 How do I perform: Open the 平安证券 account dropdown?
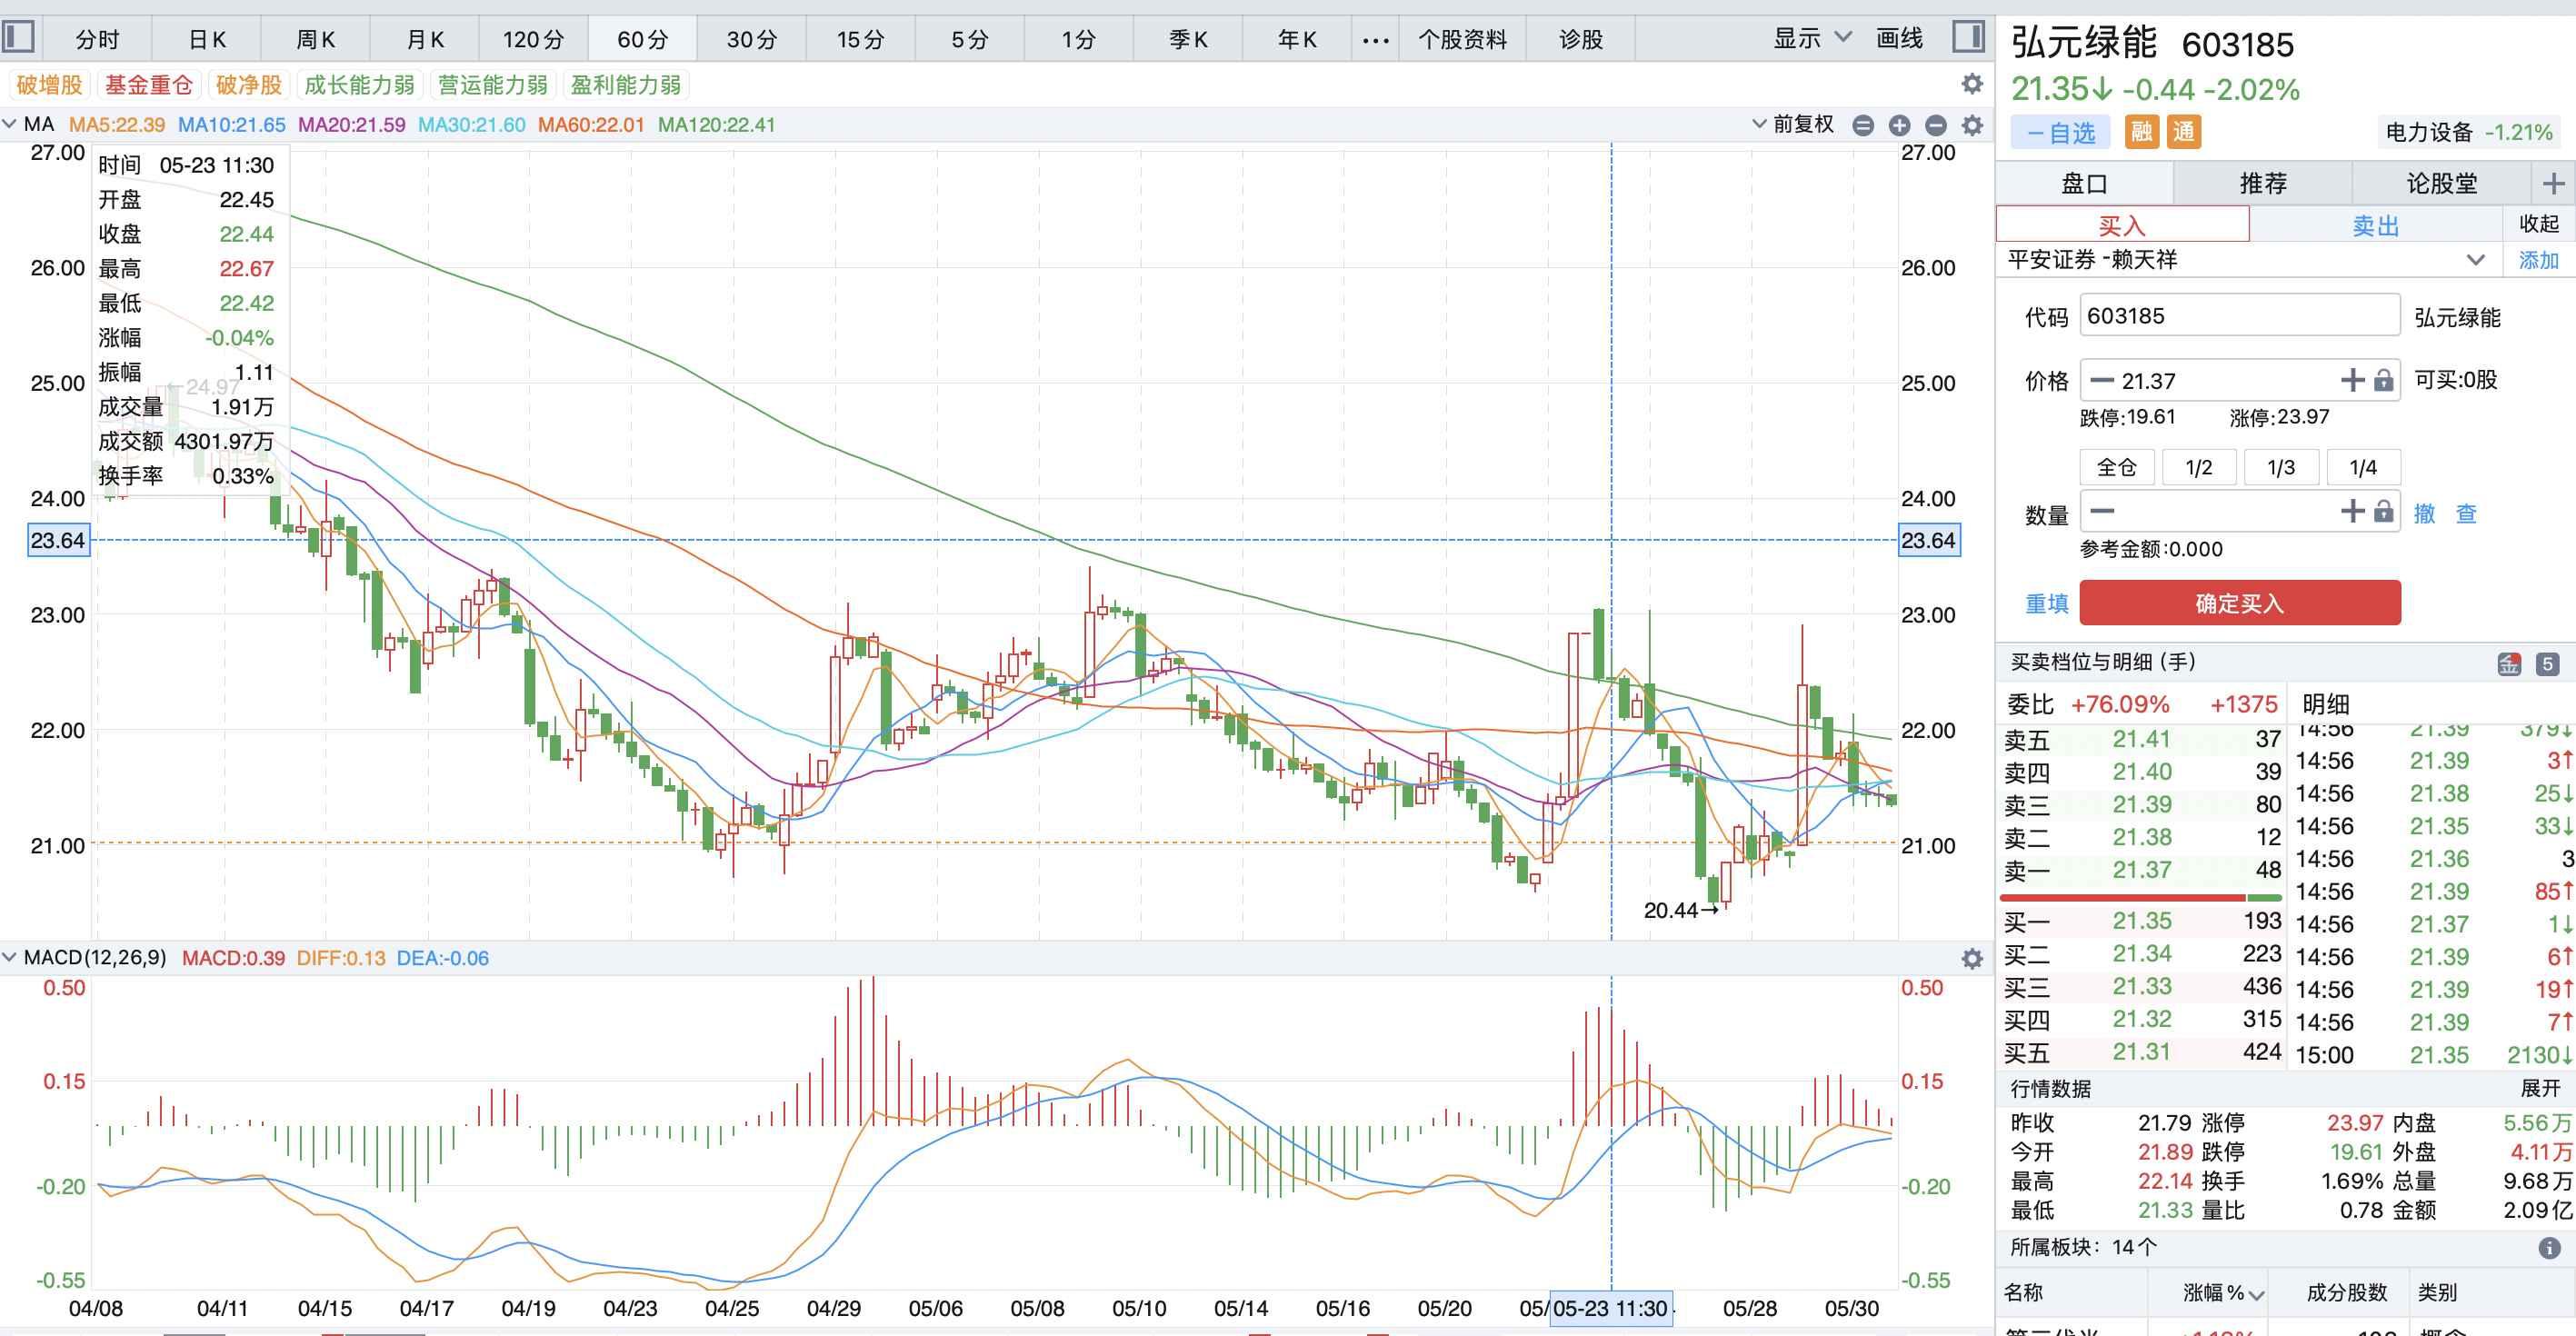point(2475,260)
